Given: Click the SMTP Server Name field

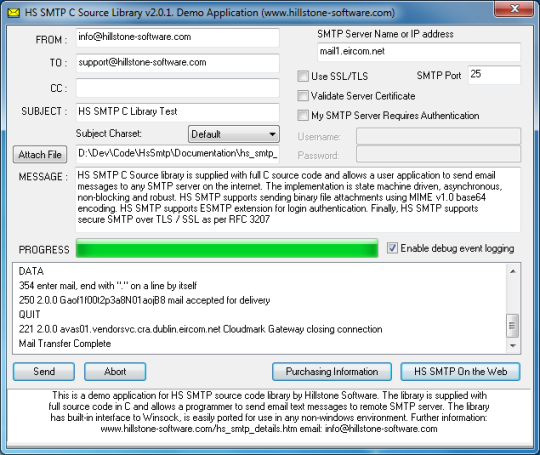Looking at the screenshot, I should pyautogui.click(x=419, y=52).
